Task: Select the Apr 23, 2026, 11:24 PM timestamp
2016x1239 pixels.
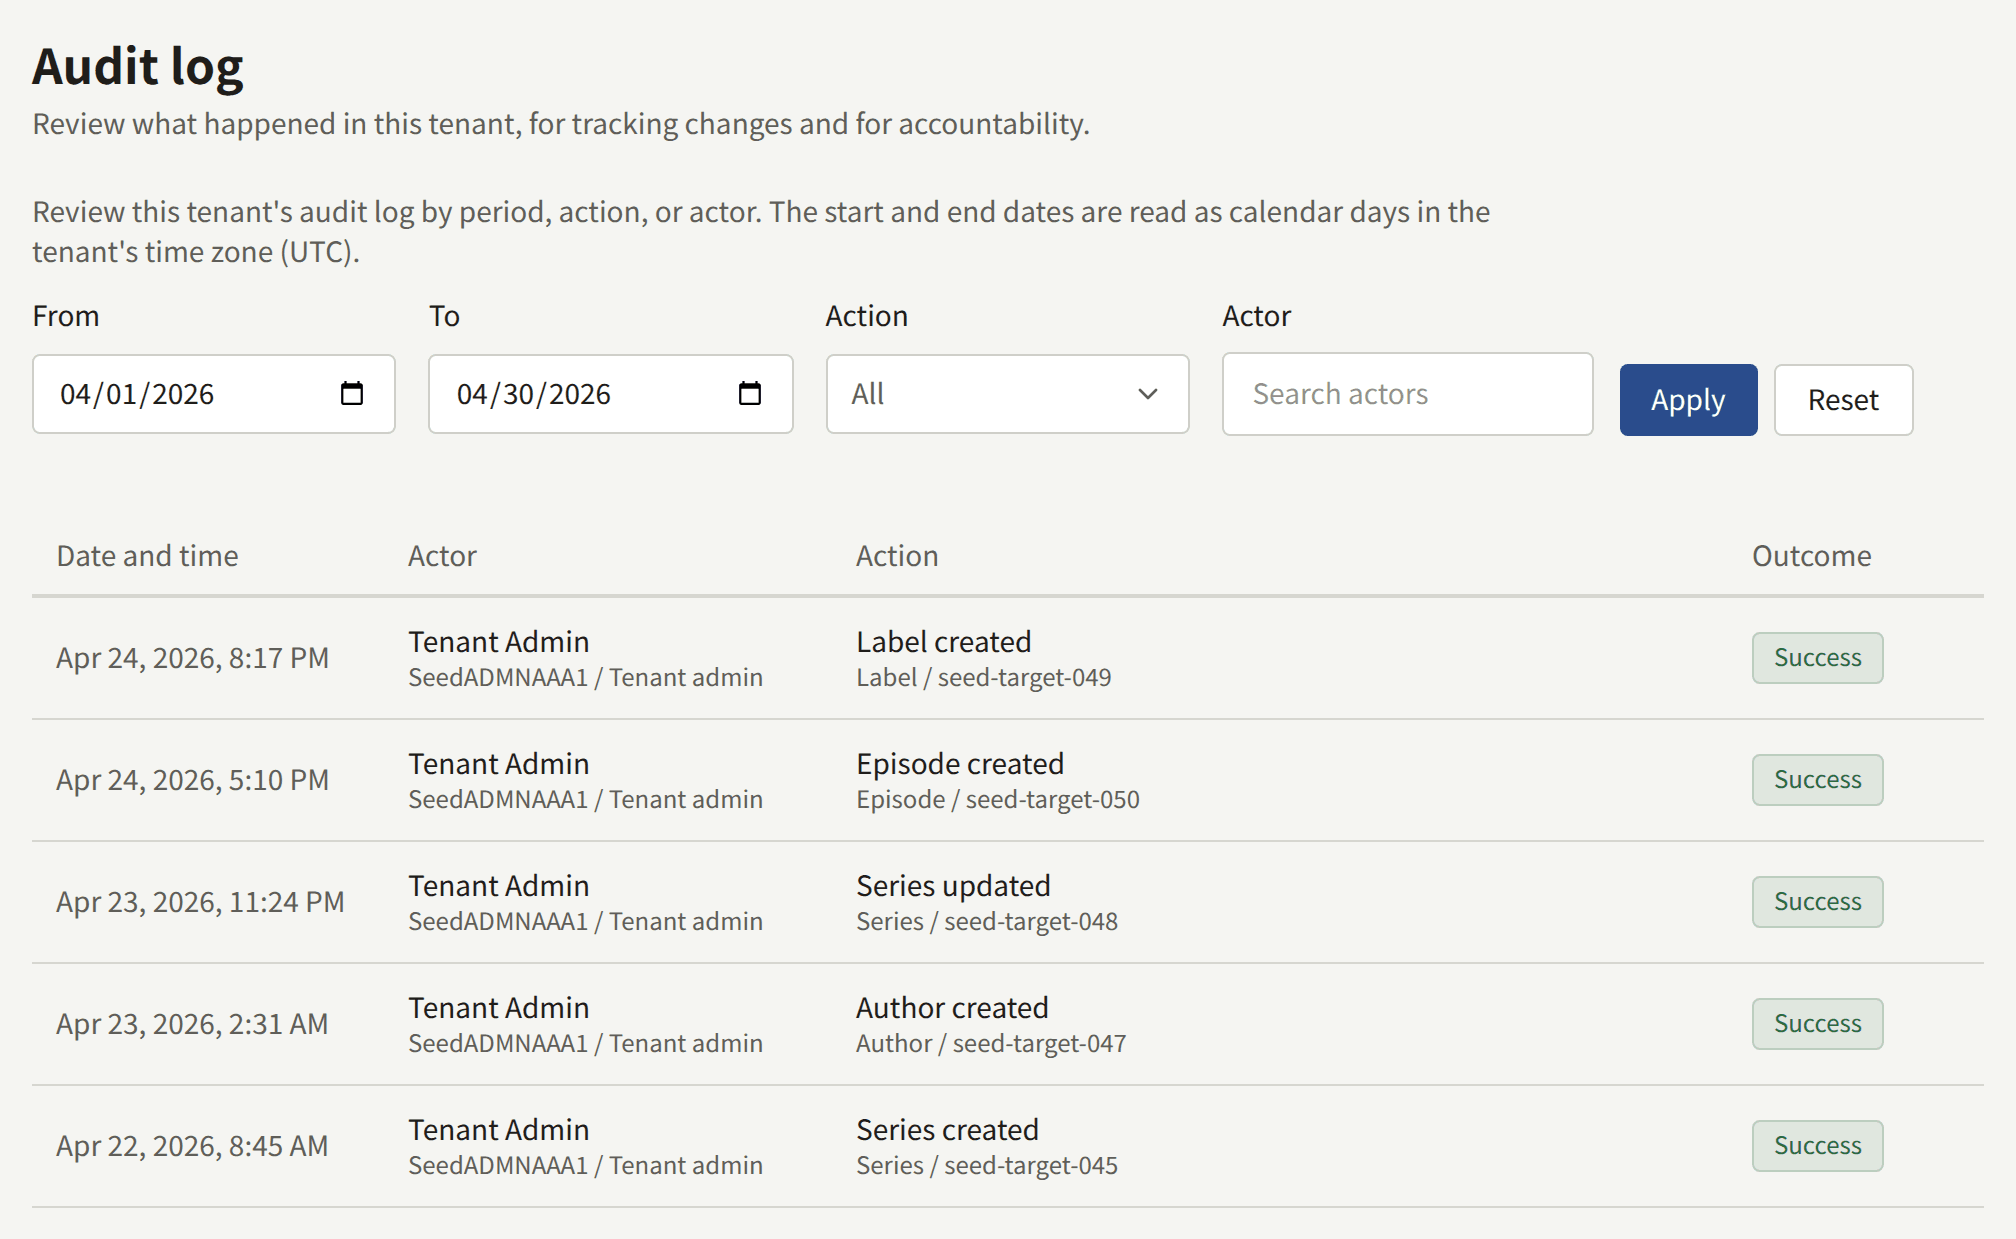Action: (x=200, y=902)
